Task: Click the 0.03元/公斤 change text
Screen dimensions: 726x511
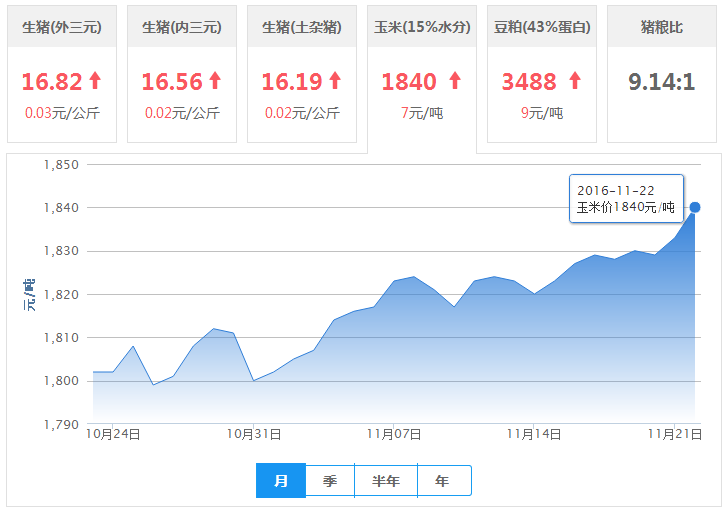Action: tap(62, 113)
